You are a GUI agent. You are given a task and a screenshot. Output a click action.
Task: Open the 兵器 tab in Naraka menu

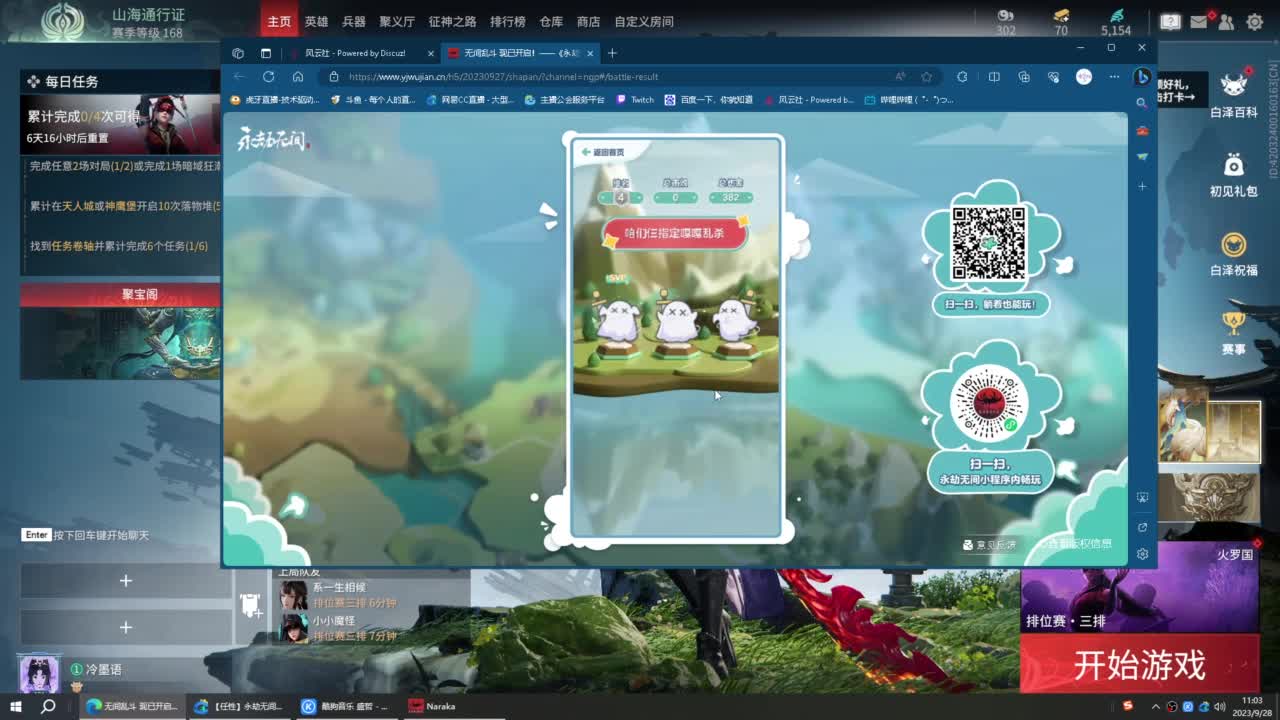354,21
